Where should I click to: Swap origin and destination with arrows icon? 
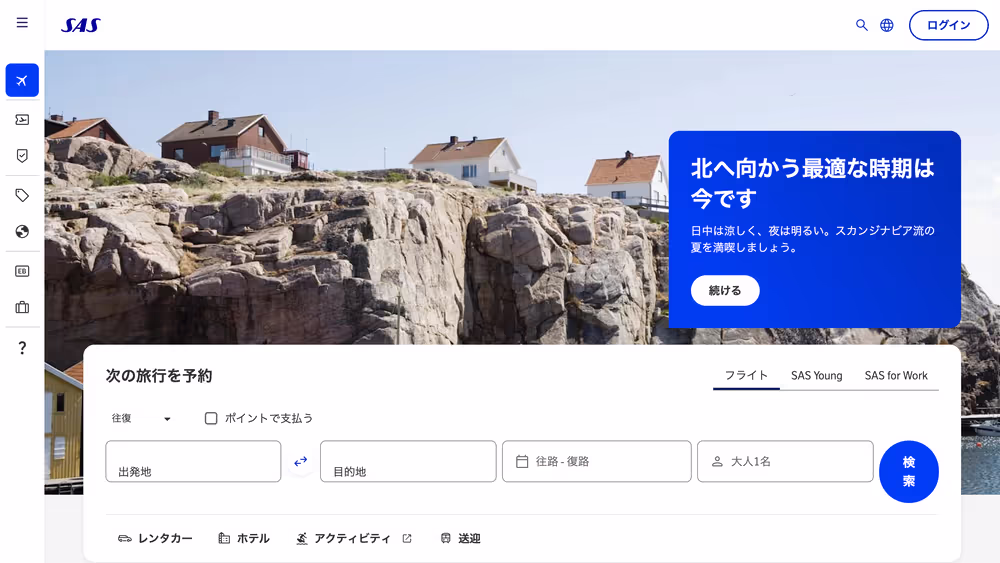pos(300,461)
